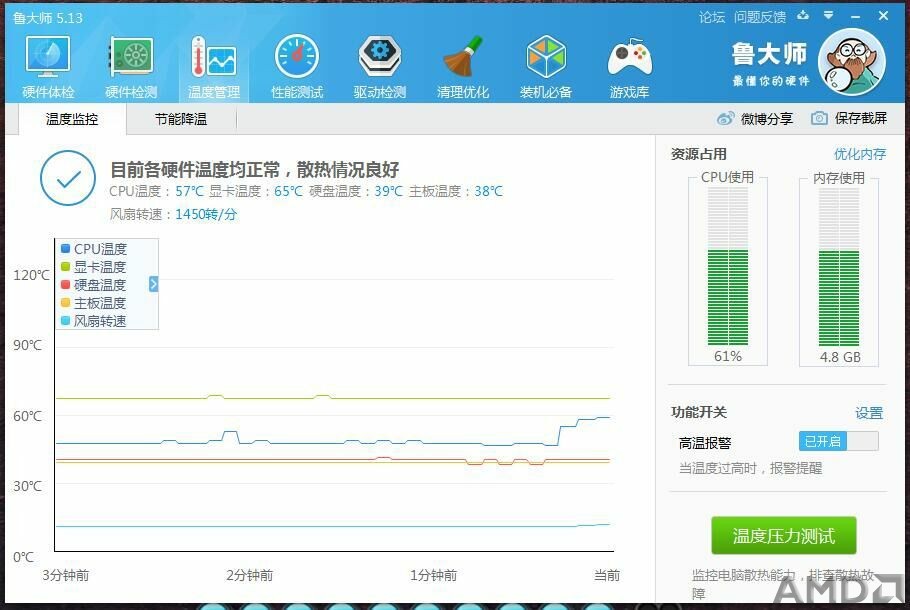This screenshot has height=610, width=910.
Task: Click the 优化内存 link
Action: coord(860,154)
